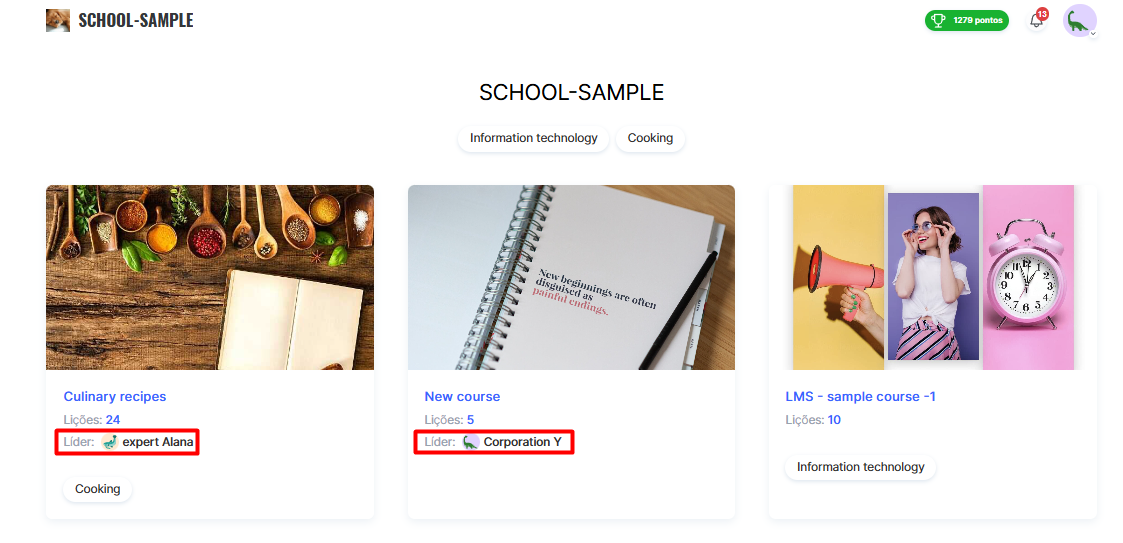1123x543 pixels.
Task: Select the Cooking tag on Culinary recipes card
Action: pos(97,489)
